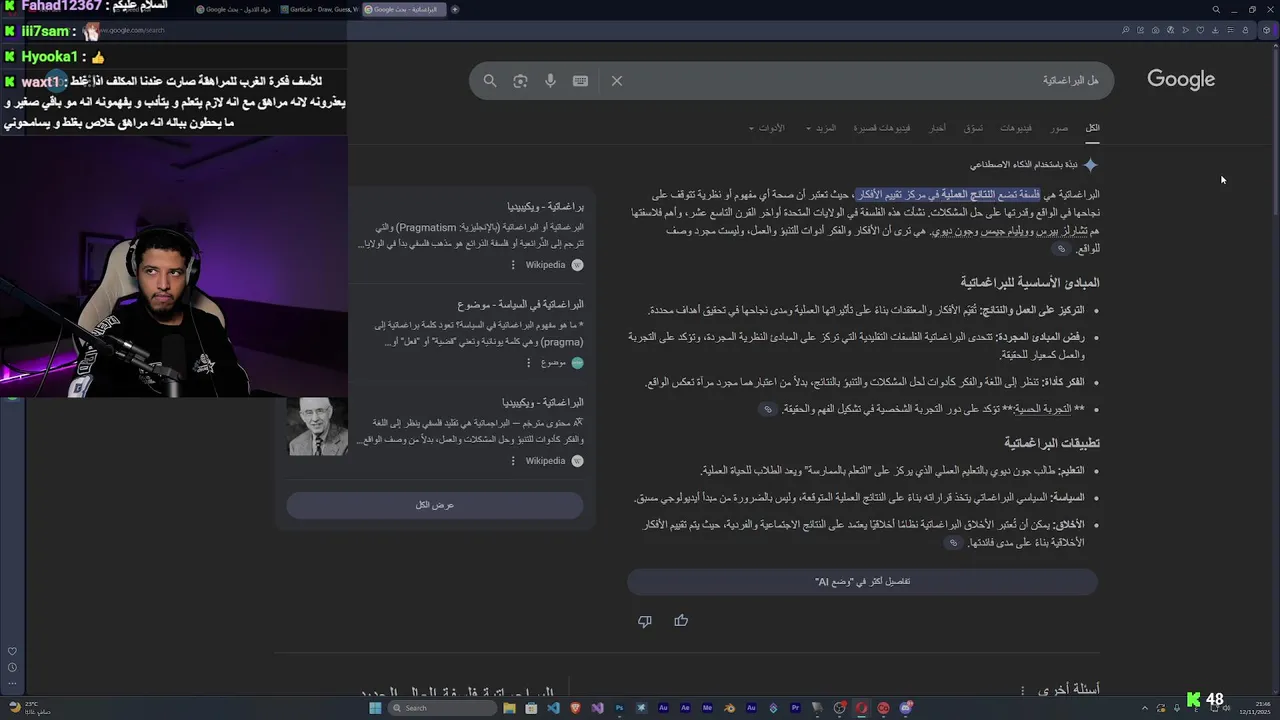The image size is (1280, 720).
Task: Click the تفاصيل أكثر في وضع AI button
Action: click(x=862, y=581)
